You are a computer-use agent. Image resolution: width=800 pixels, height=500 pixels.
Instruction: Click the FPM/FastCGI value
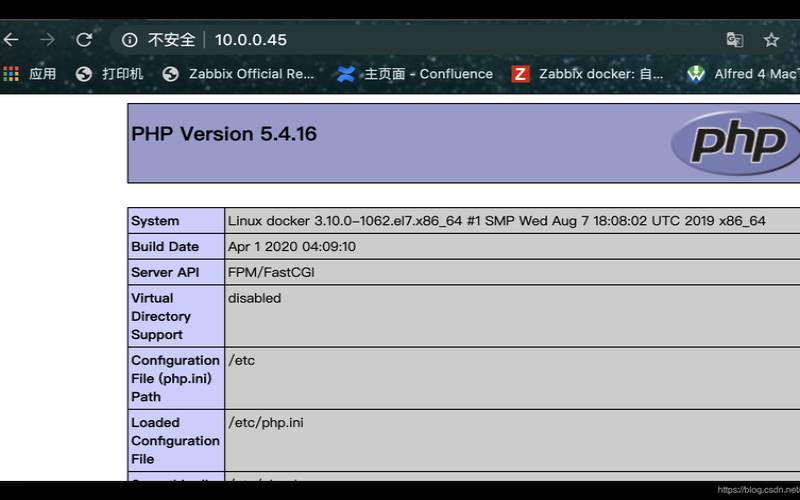[x=271, y=272]
